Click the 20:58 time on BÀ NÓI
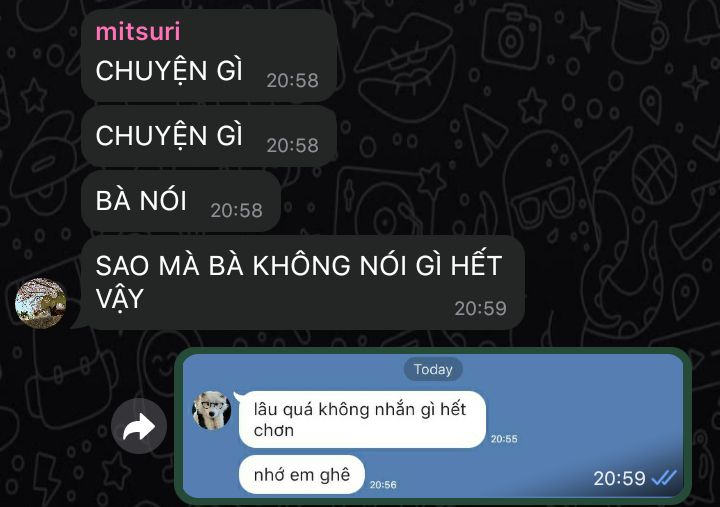 pyautogui.click(x=236, y=210)
